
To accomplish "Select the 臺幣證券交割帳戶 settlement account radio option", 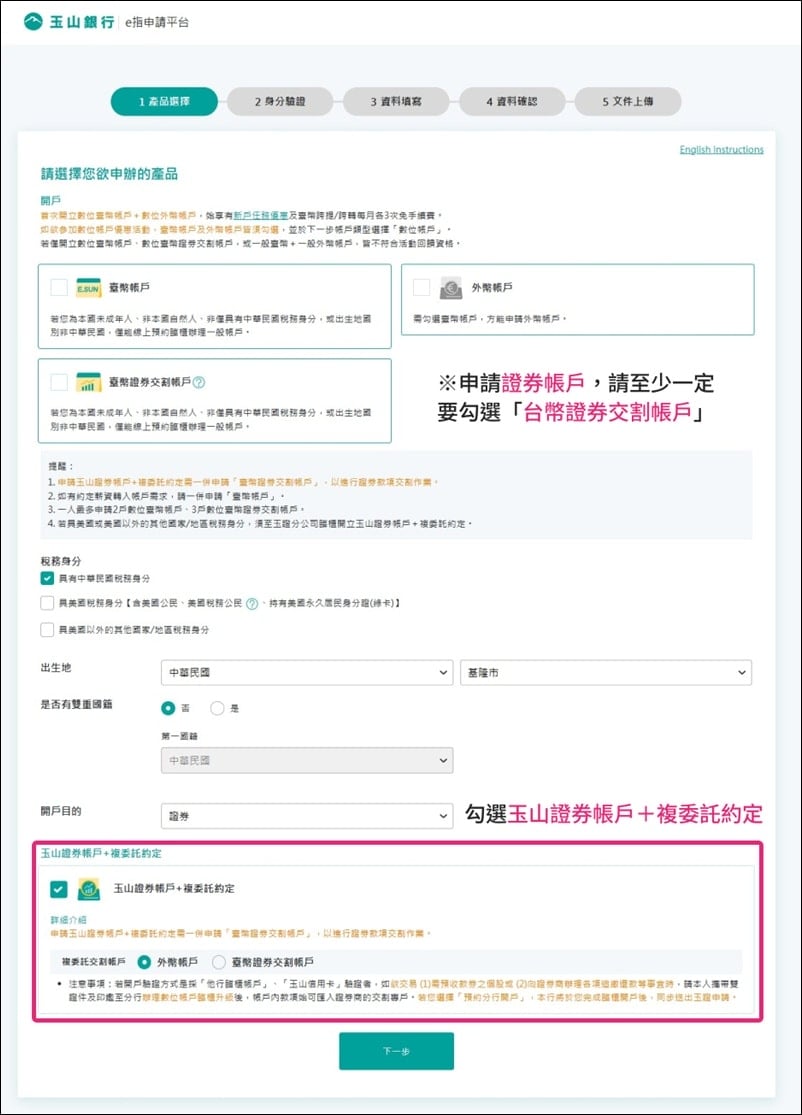I will tap(218, 962).
